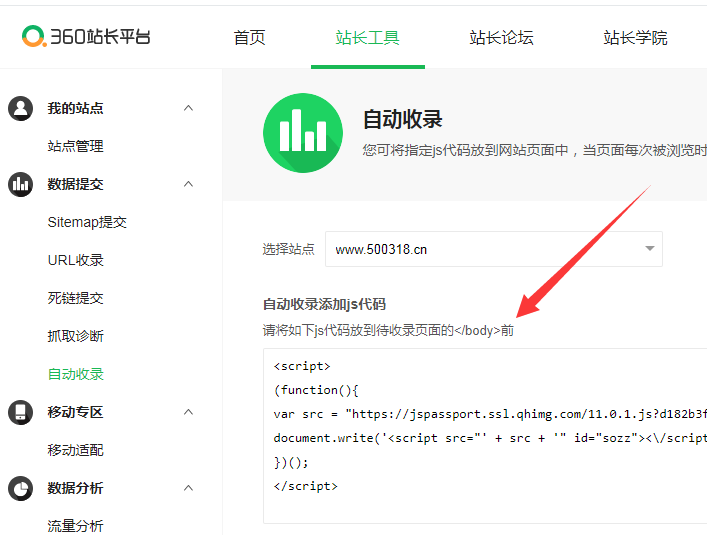This screenshot has width=707, height=535.
Task: Click the 我的站点 section heading
Action: [76, 108]
